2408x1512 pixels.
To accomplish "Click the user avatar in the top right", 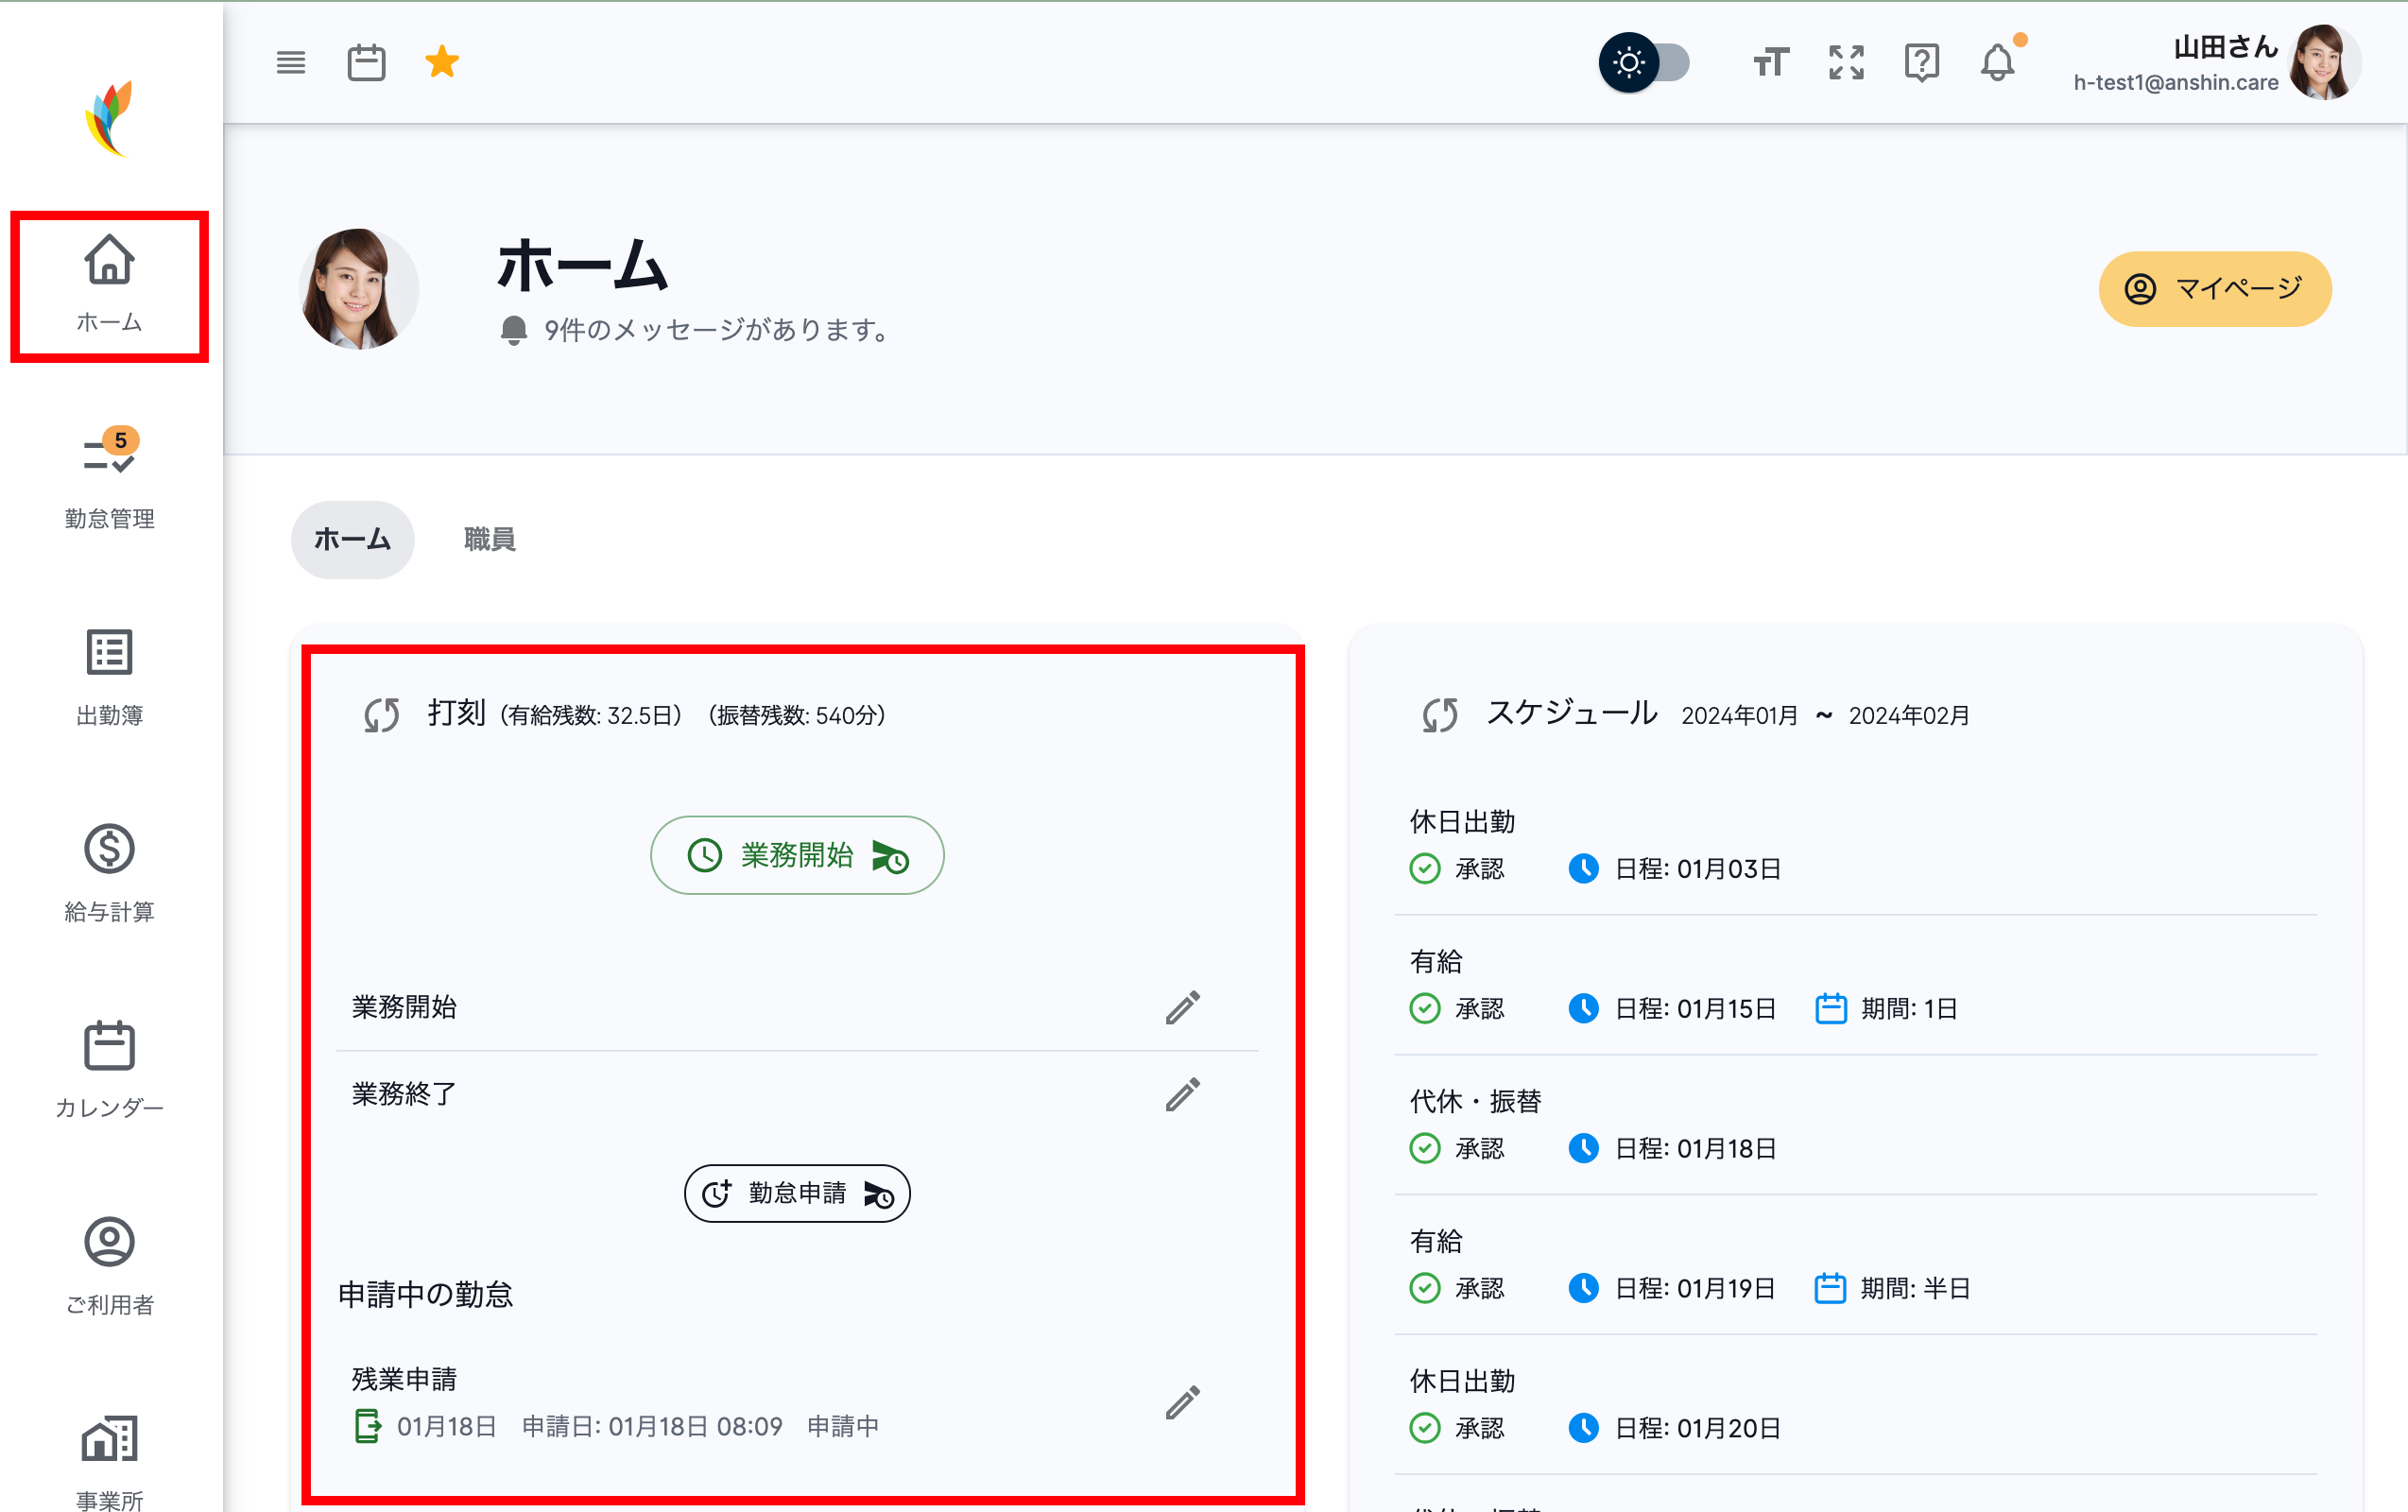I will pyautogui.click(x=2323, y=62).
